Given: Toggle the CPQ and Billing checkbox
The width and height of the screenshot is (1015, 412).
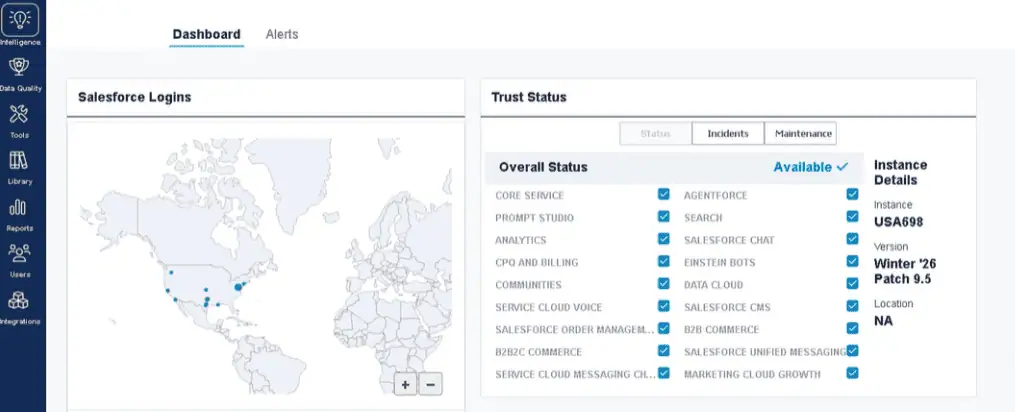Looking at the screenshot, I should (x=664, y=261).
